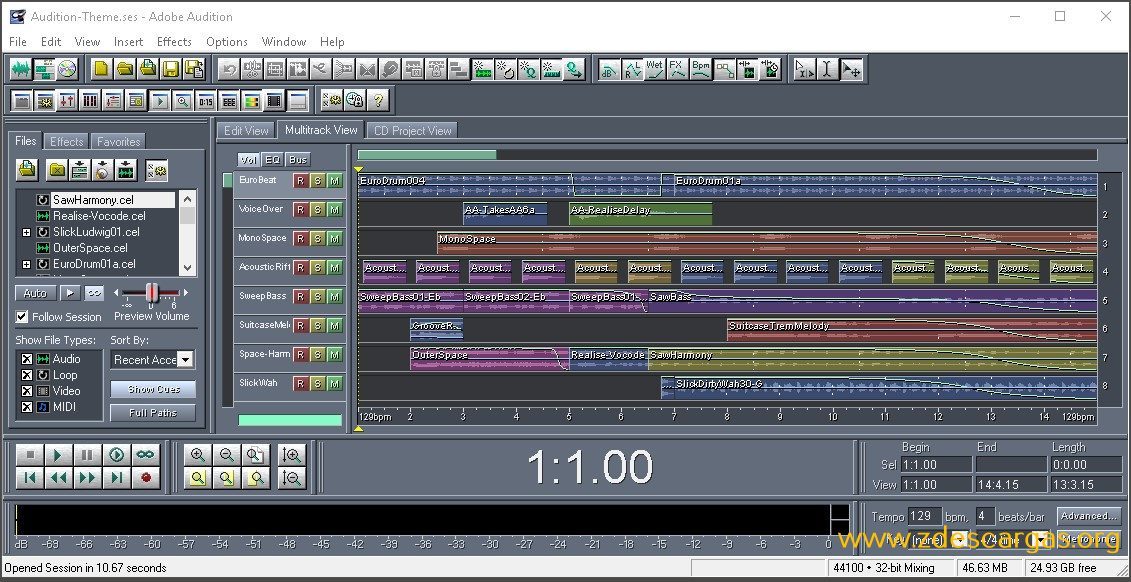Enable Play Looped infinity button
This screenshot has height=582, width=1131.
pos(146,454)
